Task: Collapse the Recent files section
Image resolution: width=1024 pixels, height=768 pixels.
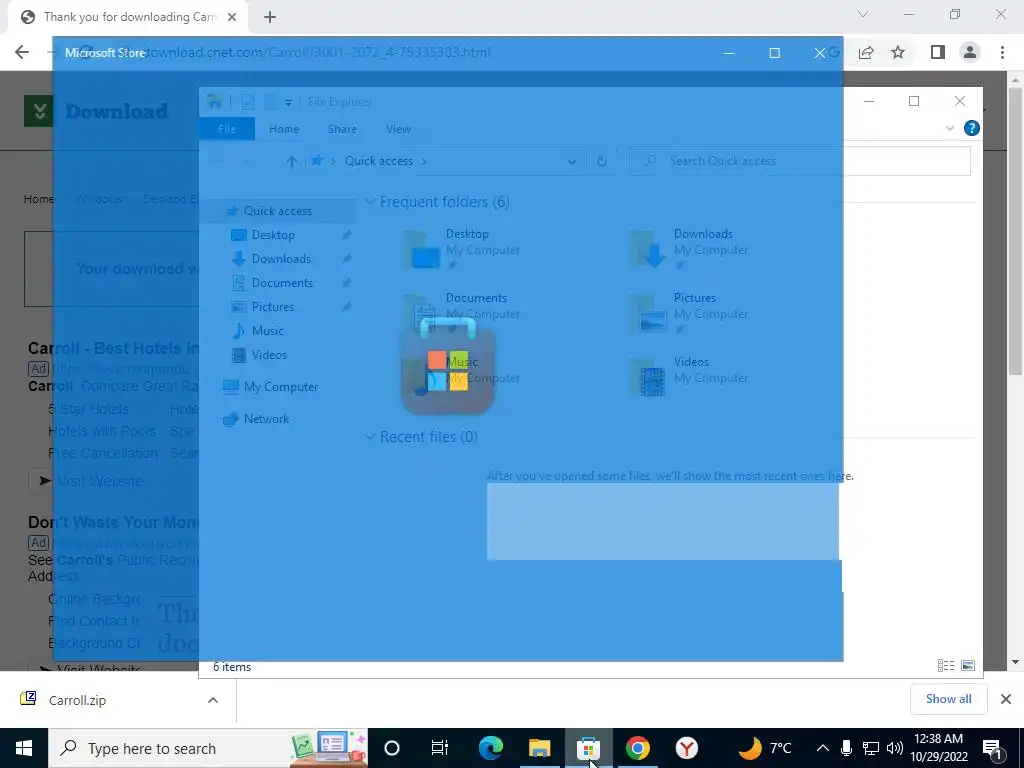Action: pos(370,437)
